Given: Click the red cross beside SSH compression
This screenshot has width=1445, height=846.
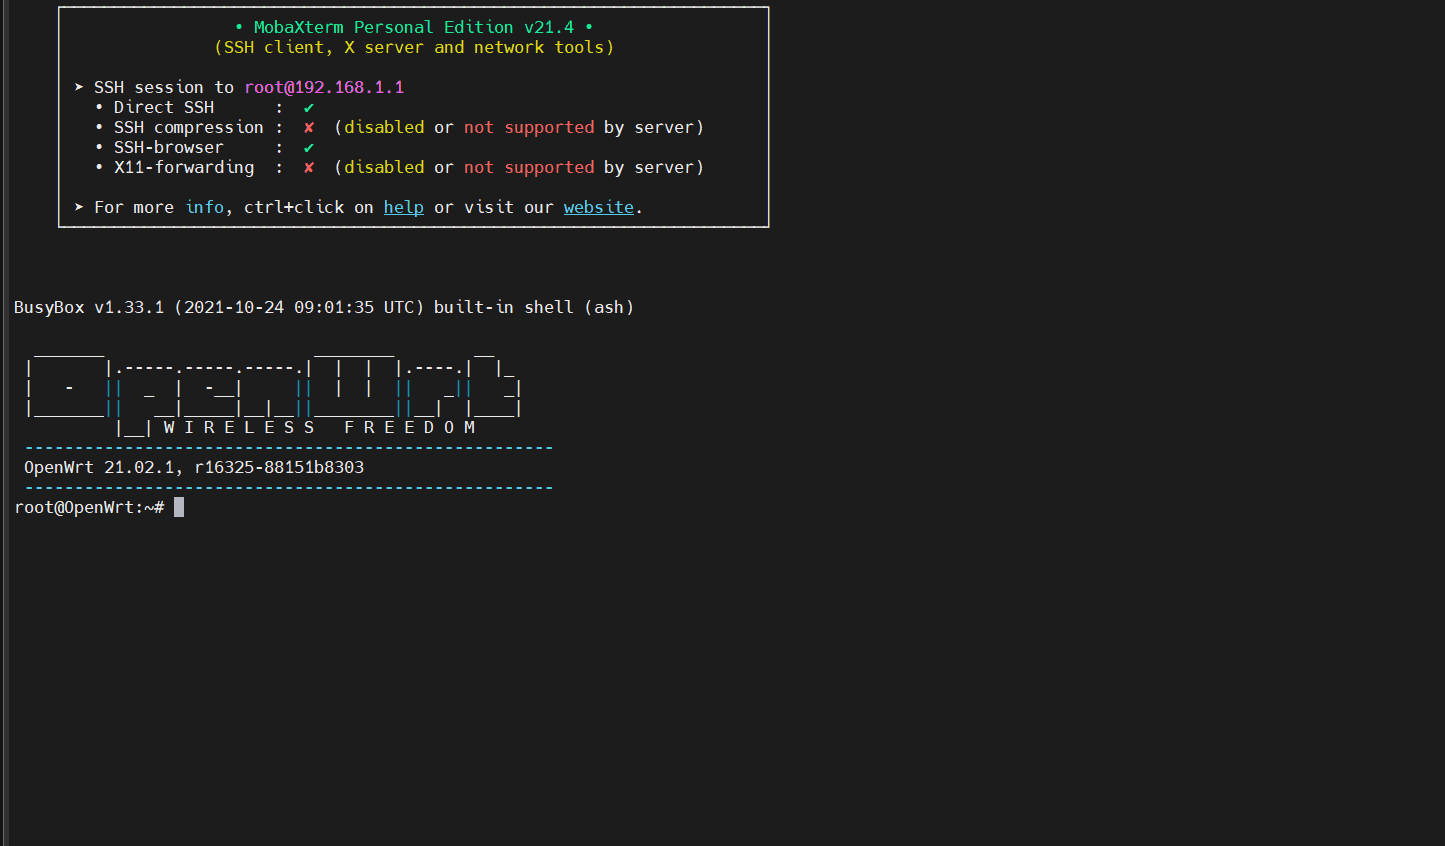Looking at the screenshot, I should (309, 127).
